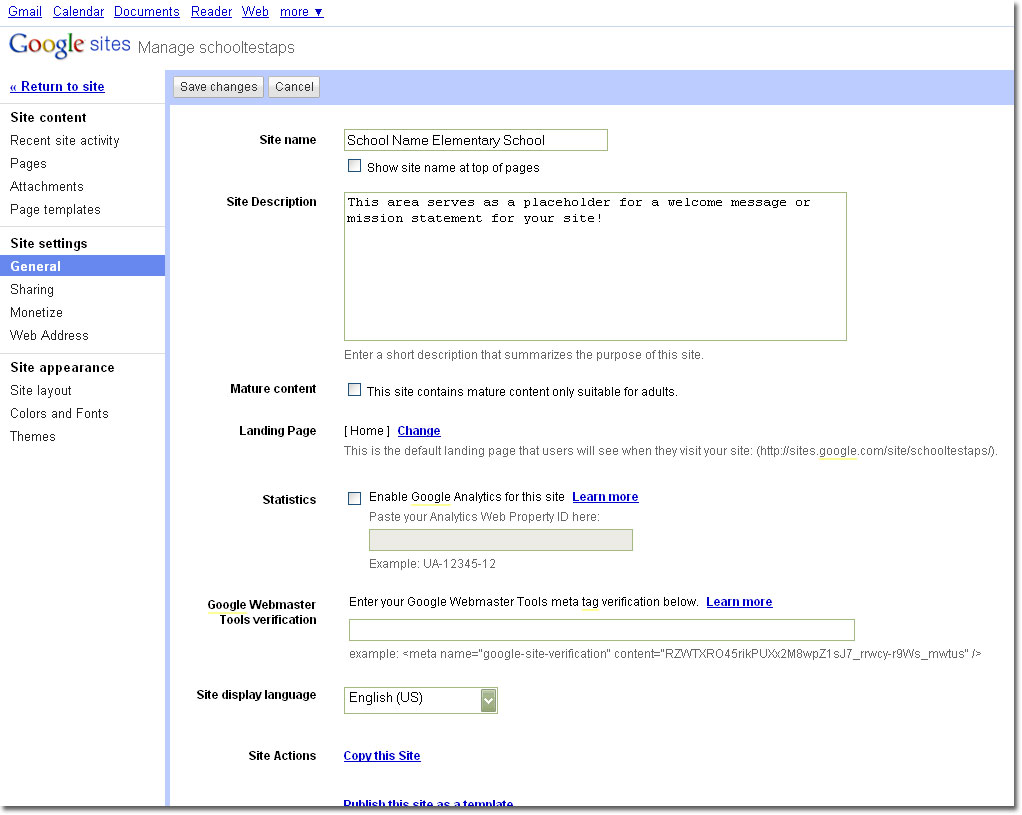The image size is (1022, 815).
Task: Click Learn more for Webmaster Tools
Action: click(x=739, y=602)
